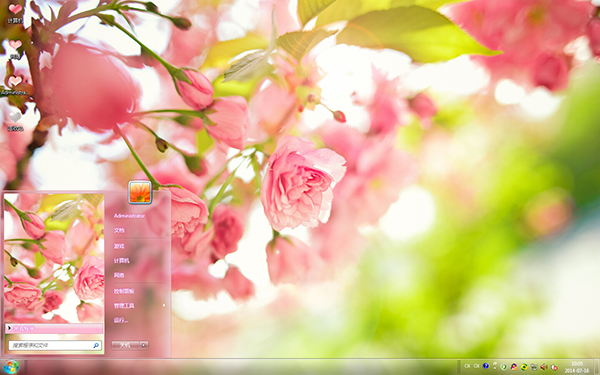Viewport: 600px width, 375px height.
Task: Open 管理工具 in the Start menu
Action: pos(124,306)
